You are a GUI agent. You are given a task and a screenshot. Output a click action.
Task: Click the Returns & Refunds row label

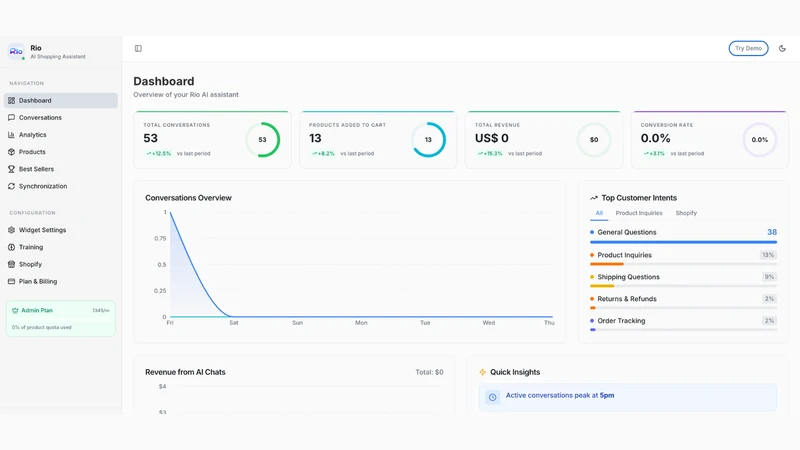[627, 299]
